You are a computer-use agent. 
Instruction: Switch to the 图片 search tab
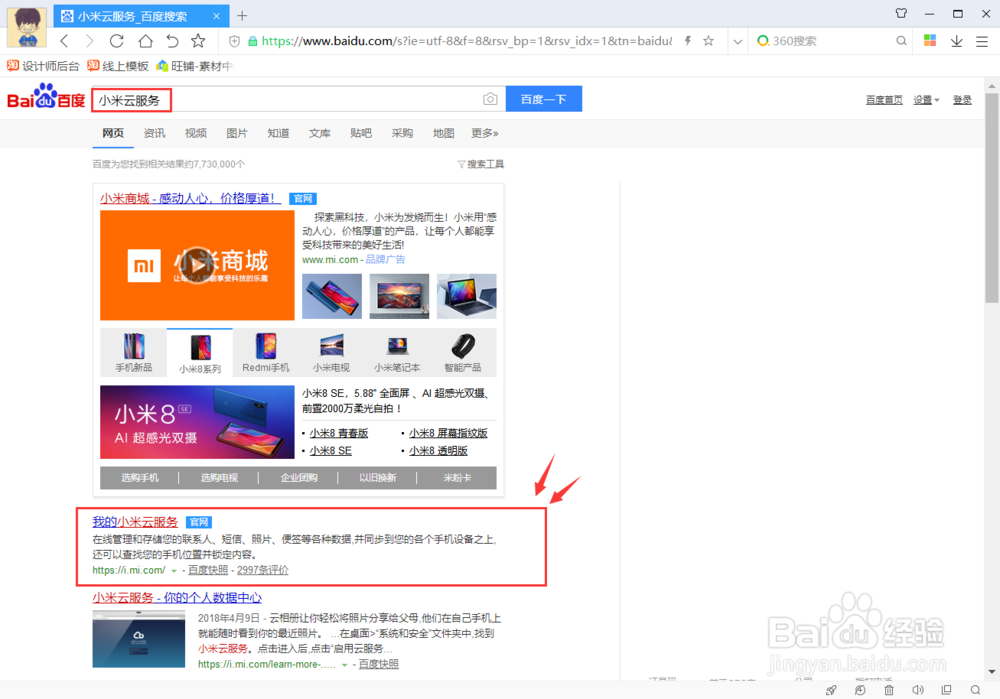tap(237, 133)
